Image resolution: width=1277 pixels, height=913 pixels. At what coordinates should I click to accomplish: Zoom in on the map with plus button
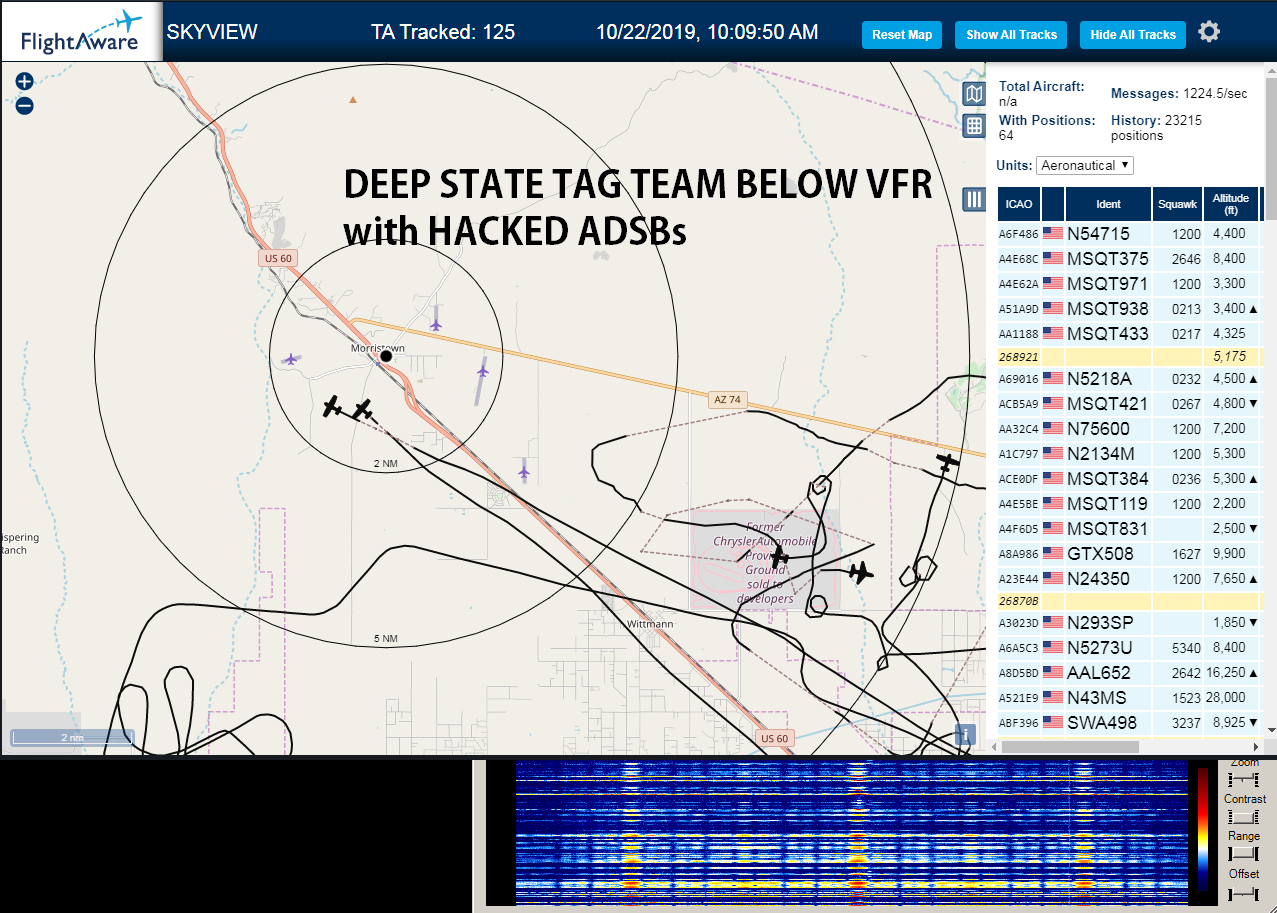click(25, 82)
